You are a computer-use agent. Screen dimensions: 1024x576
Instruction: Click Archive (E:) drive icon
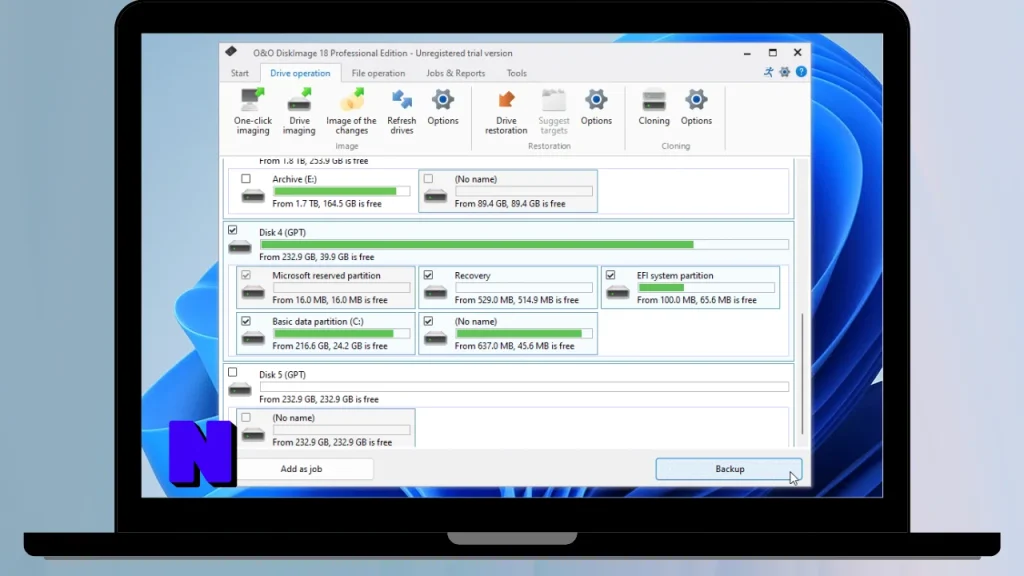pos(253,195)
